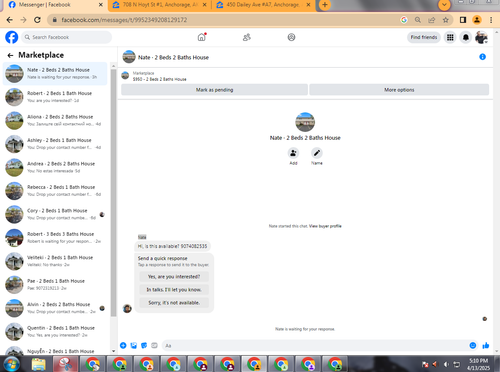Click the browser address bar URL
The width and height of the screenshot is (500, 372).
124,20
